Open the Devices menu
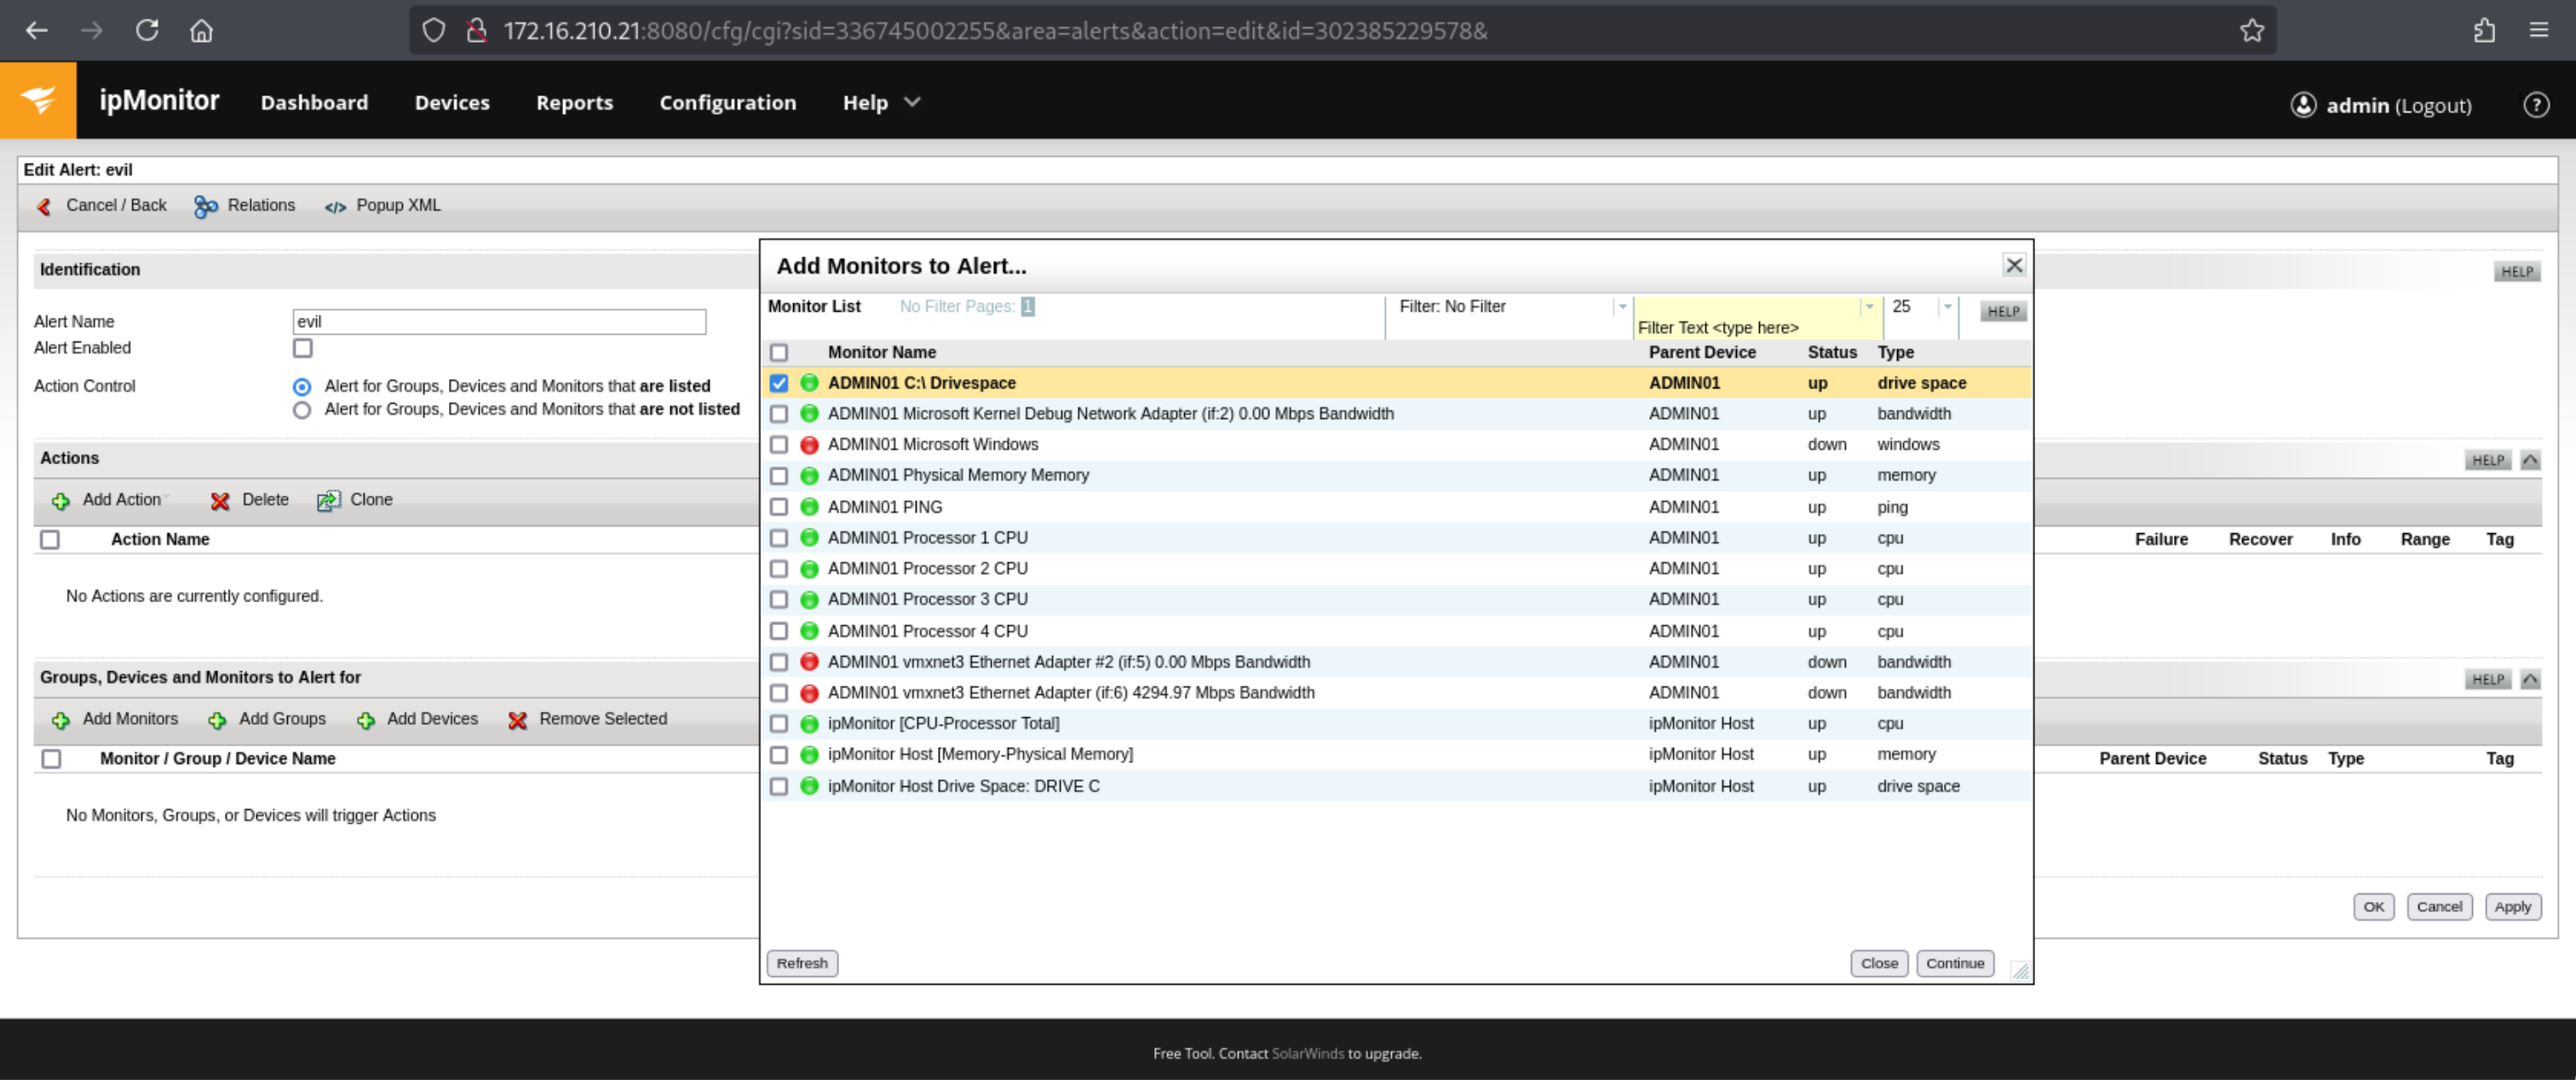 (x=452, y=102)
